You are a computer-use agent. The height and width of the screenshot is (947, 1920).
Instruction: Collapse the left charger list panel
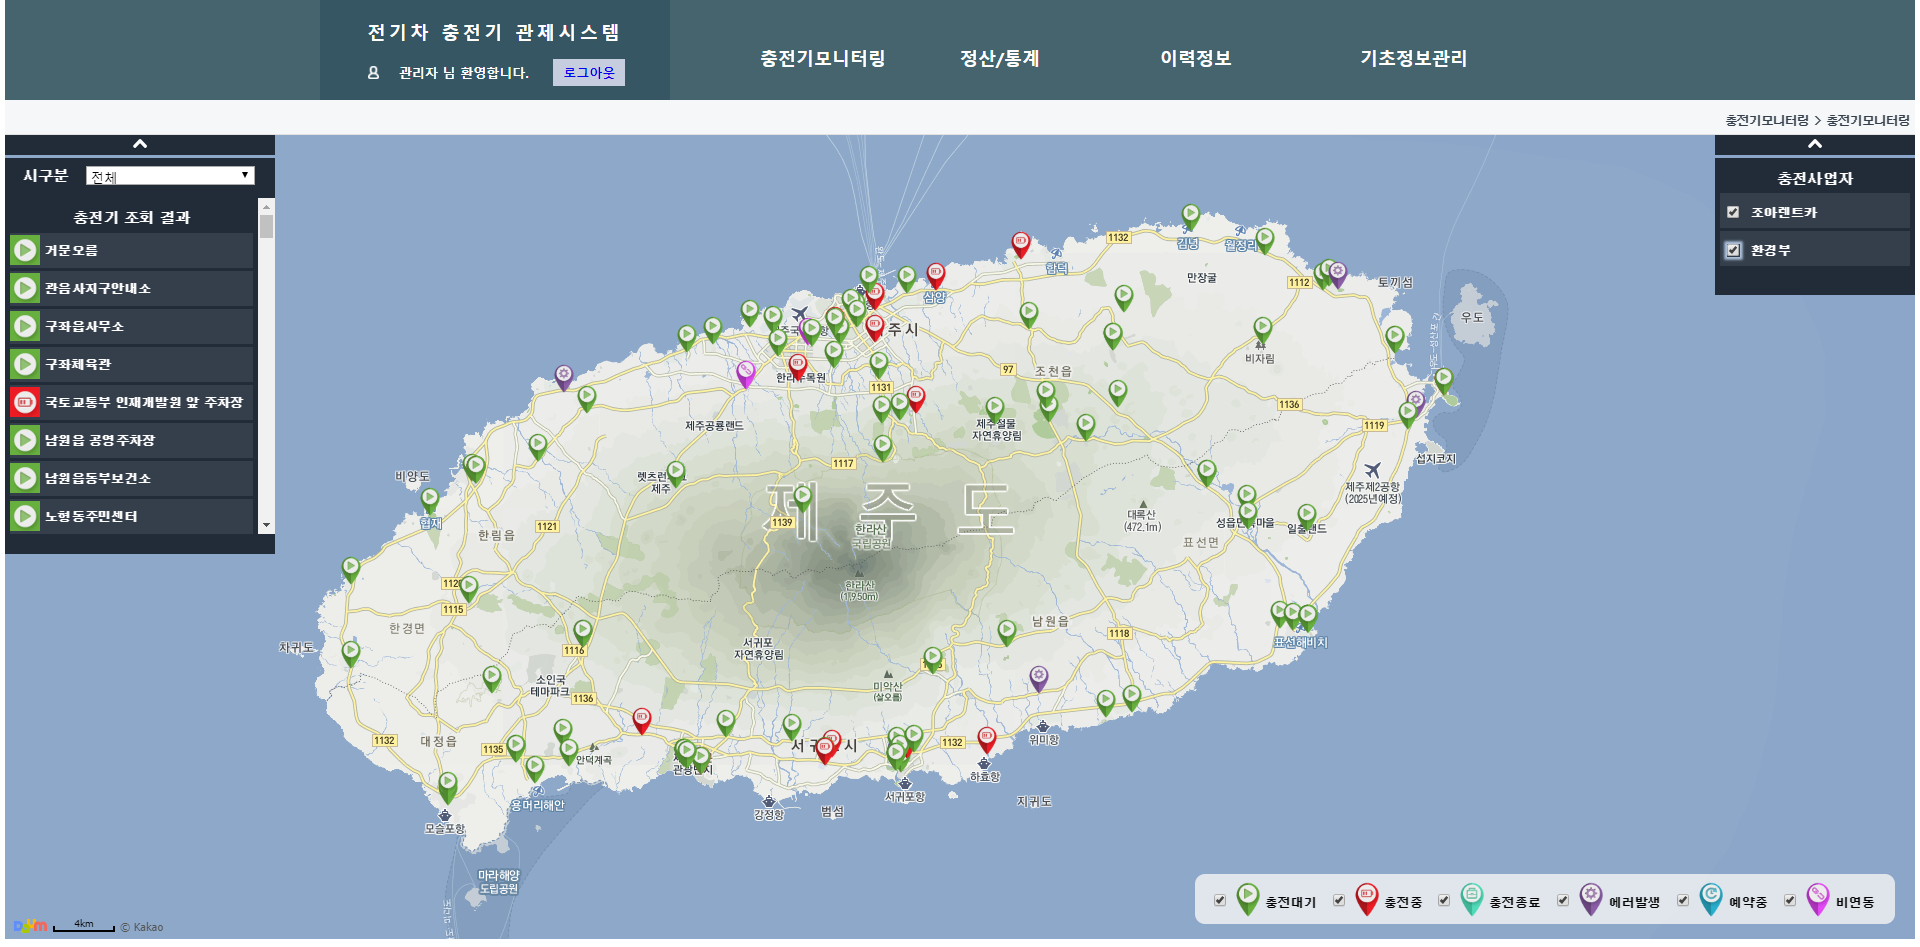(140, 144)
